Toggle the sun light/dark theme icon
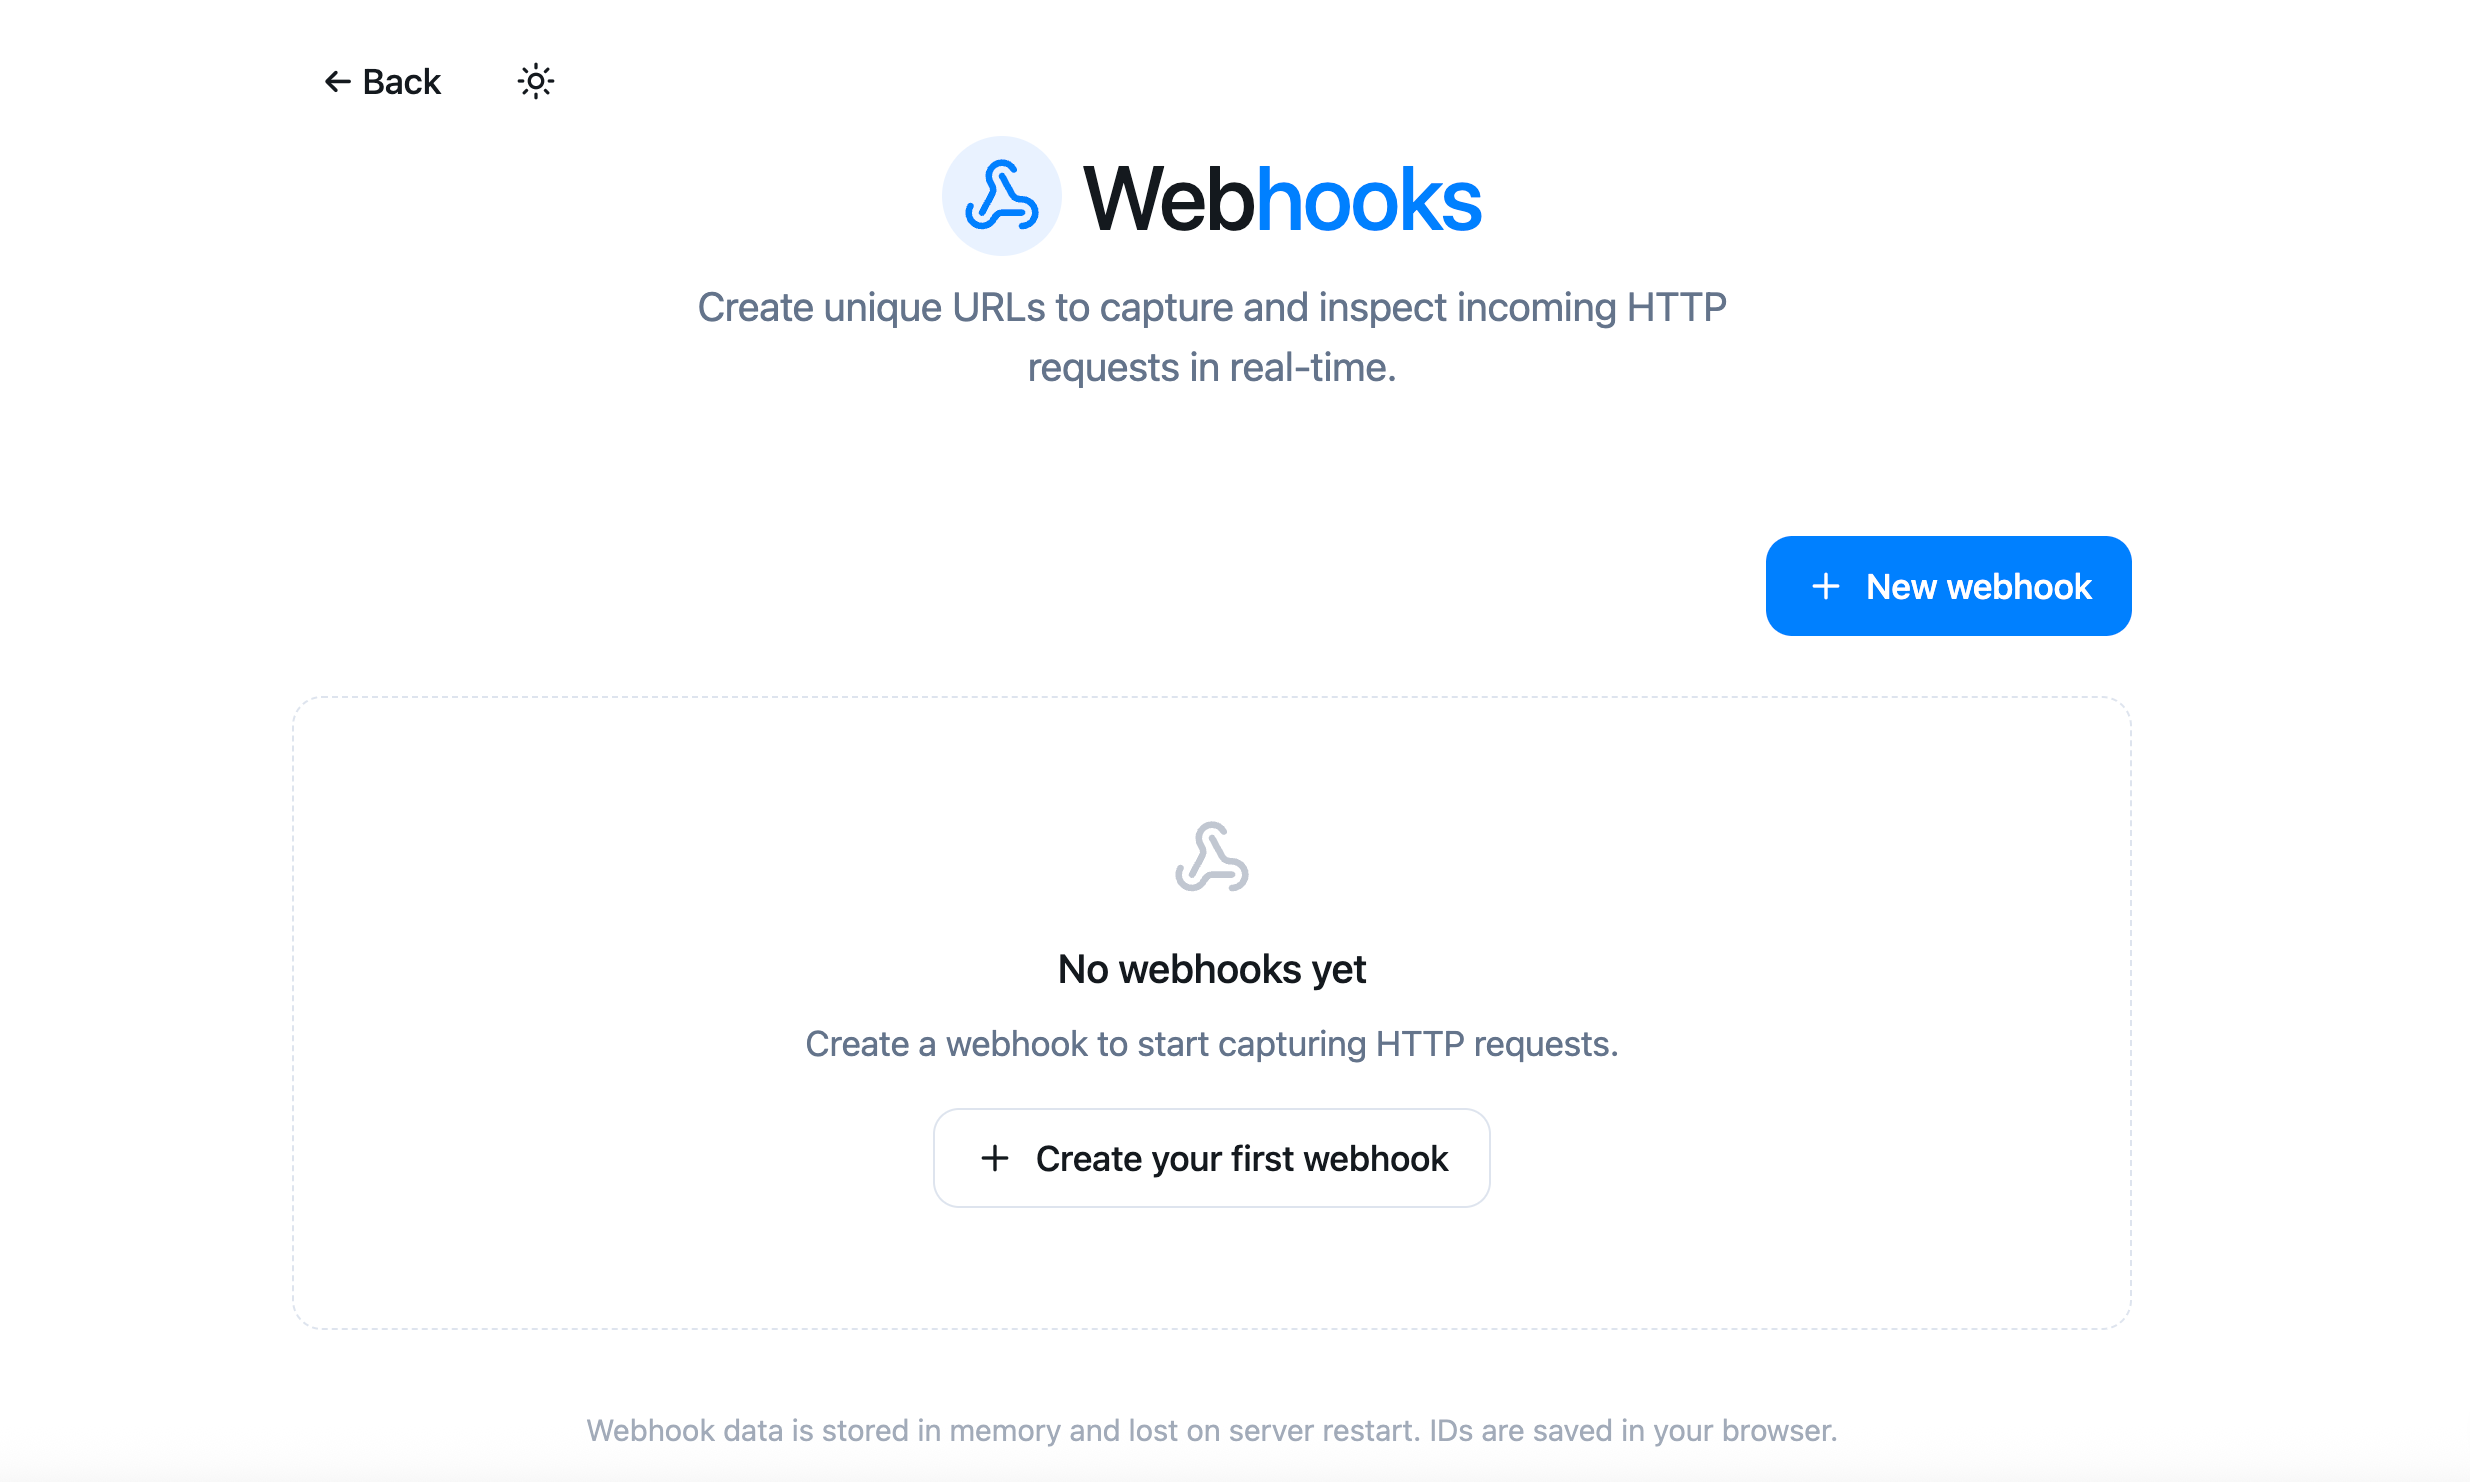The image size is (2470, 1482). pos(535,81)
